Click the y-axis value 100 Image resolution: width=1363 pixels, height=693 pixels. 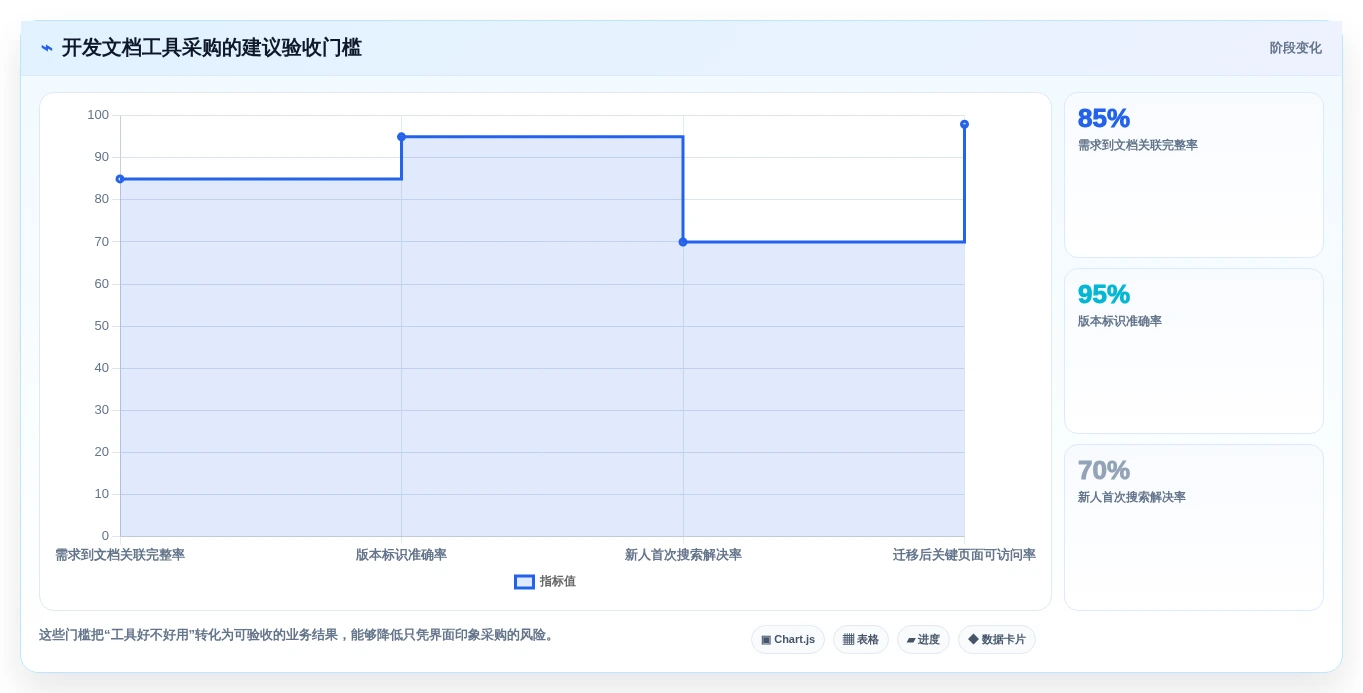98,115
